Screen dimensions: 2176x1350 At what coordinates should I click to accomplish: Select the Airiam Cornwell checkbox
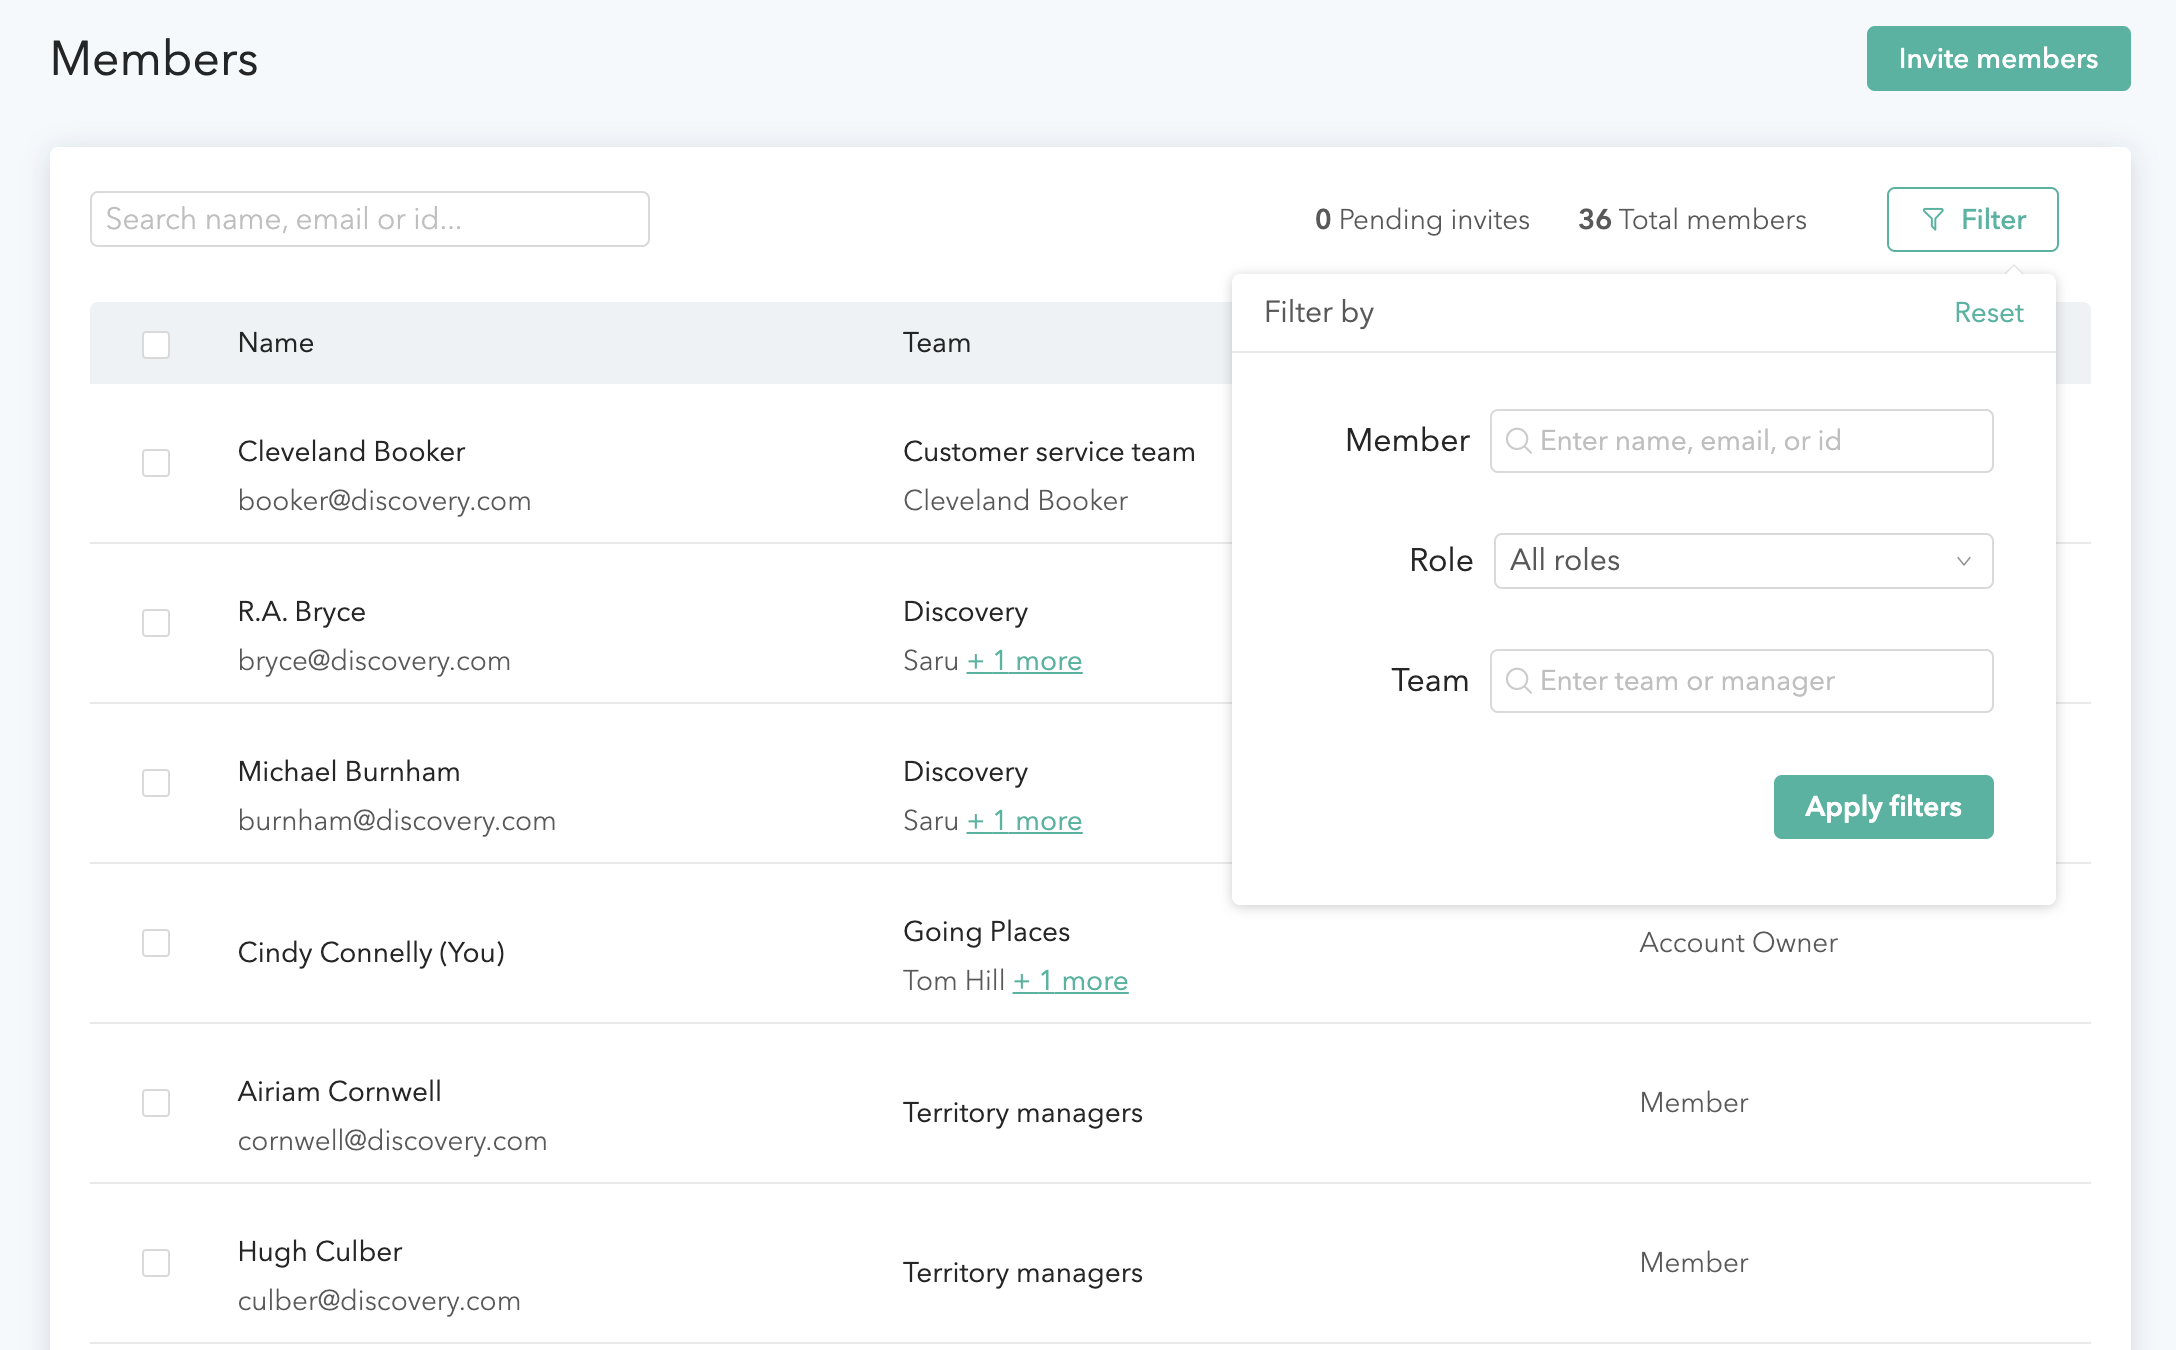click(x=156, y=1103)
